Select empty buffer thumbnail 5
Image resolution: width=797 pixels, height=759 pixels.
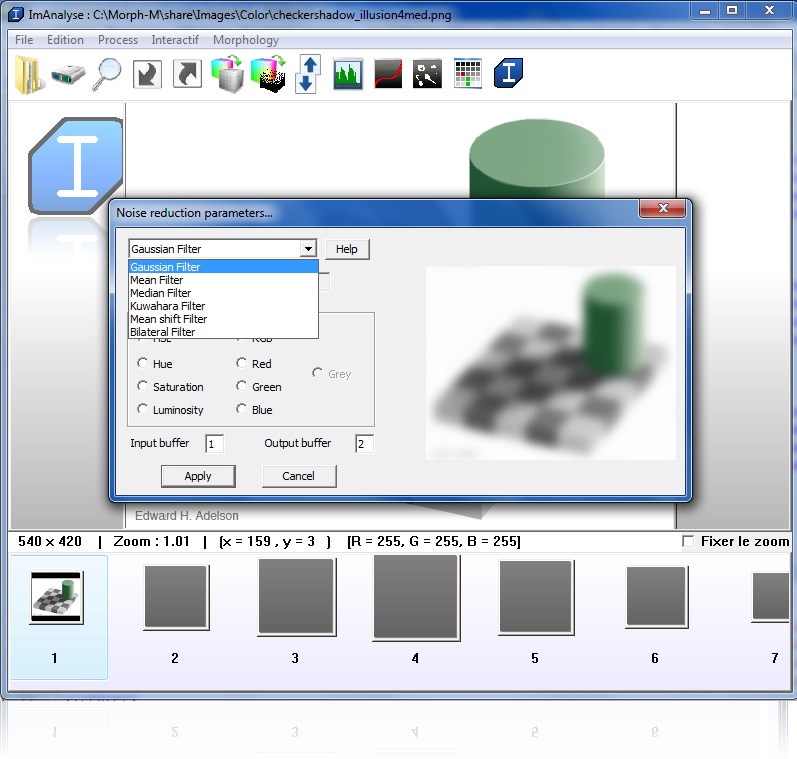[x=536, y=597]
